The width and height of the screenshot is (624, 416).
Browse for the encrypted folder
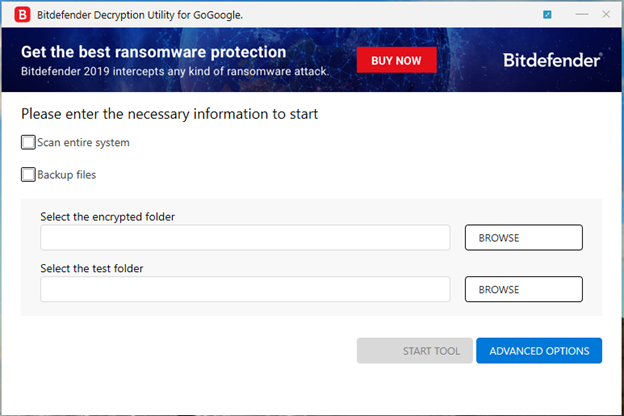(523, 238)
